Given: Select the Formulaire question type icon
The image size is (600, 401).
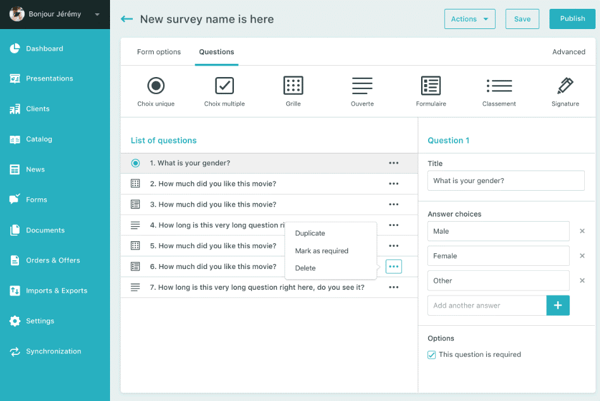Looking at the screenshot, I should pos(430,86).
